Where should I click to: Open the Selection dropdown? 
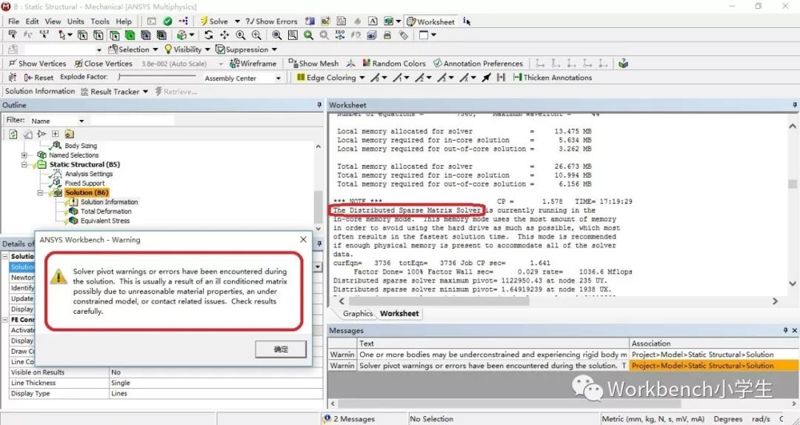point(155,49)
